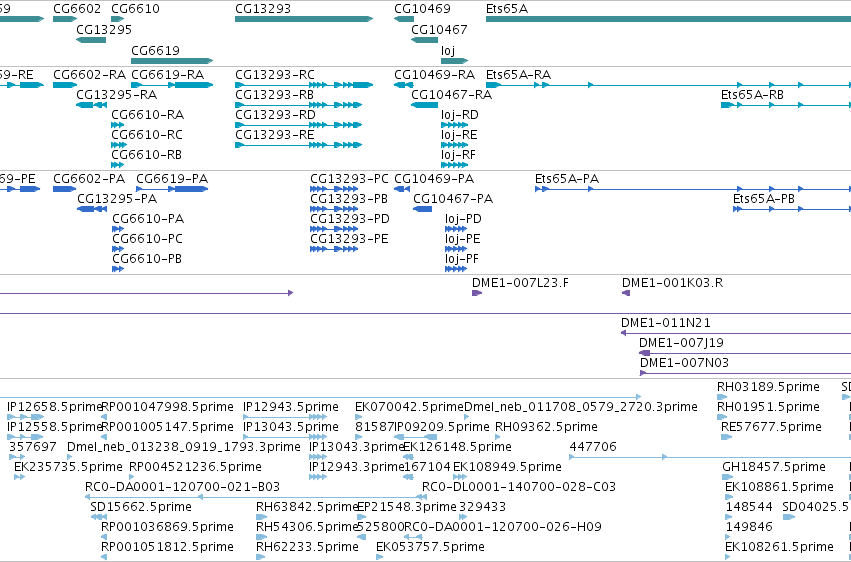Viewport: 851px width, 562px height.
Task: Select BAC end DME1-001K03.R label
Action: coord(672,283)
